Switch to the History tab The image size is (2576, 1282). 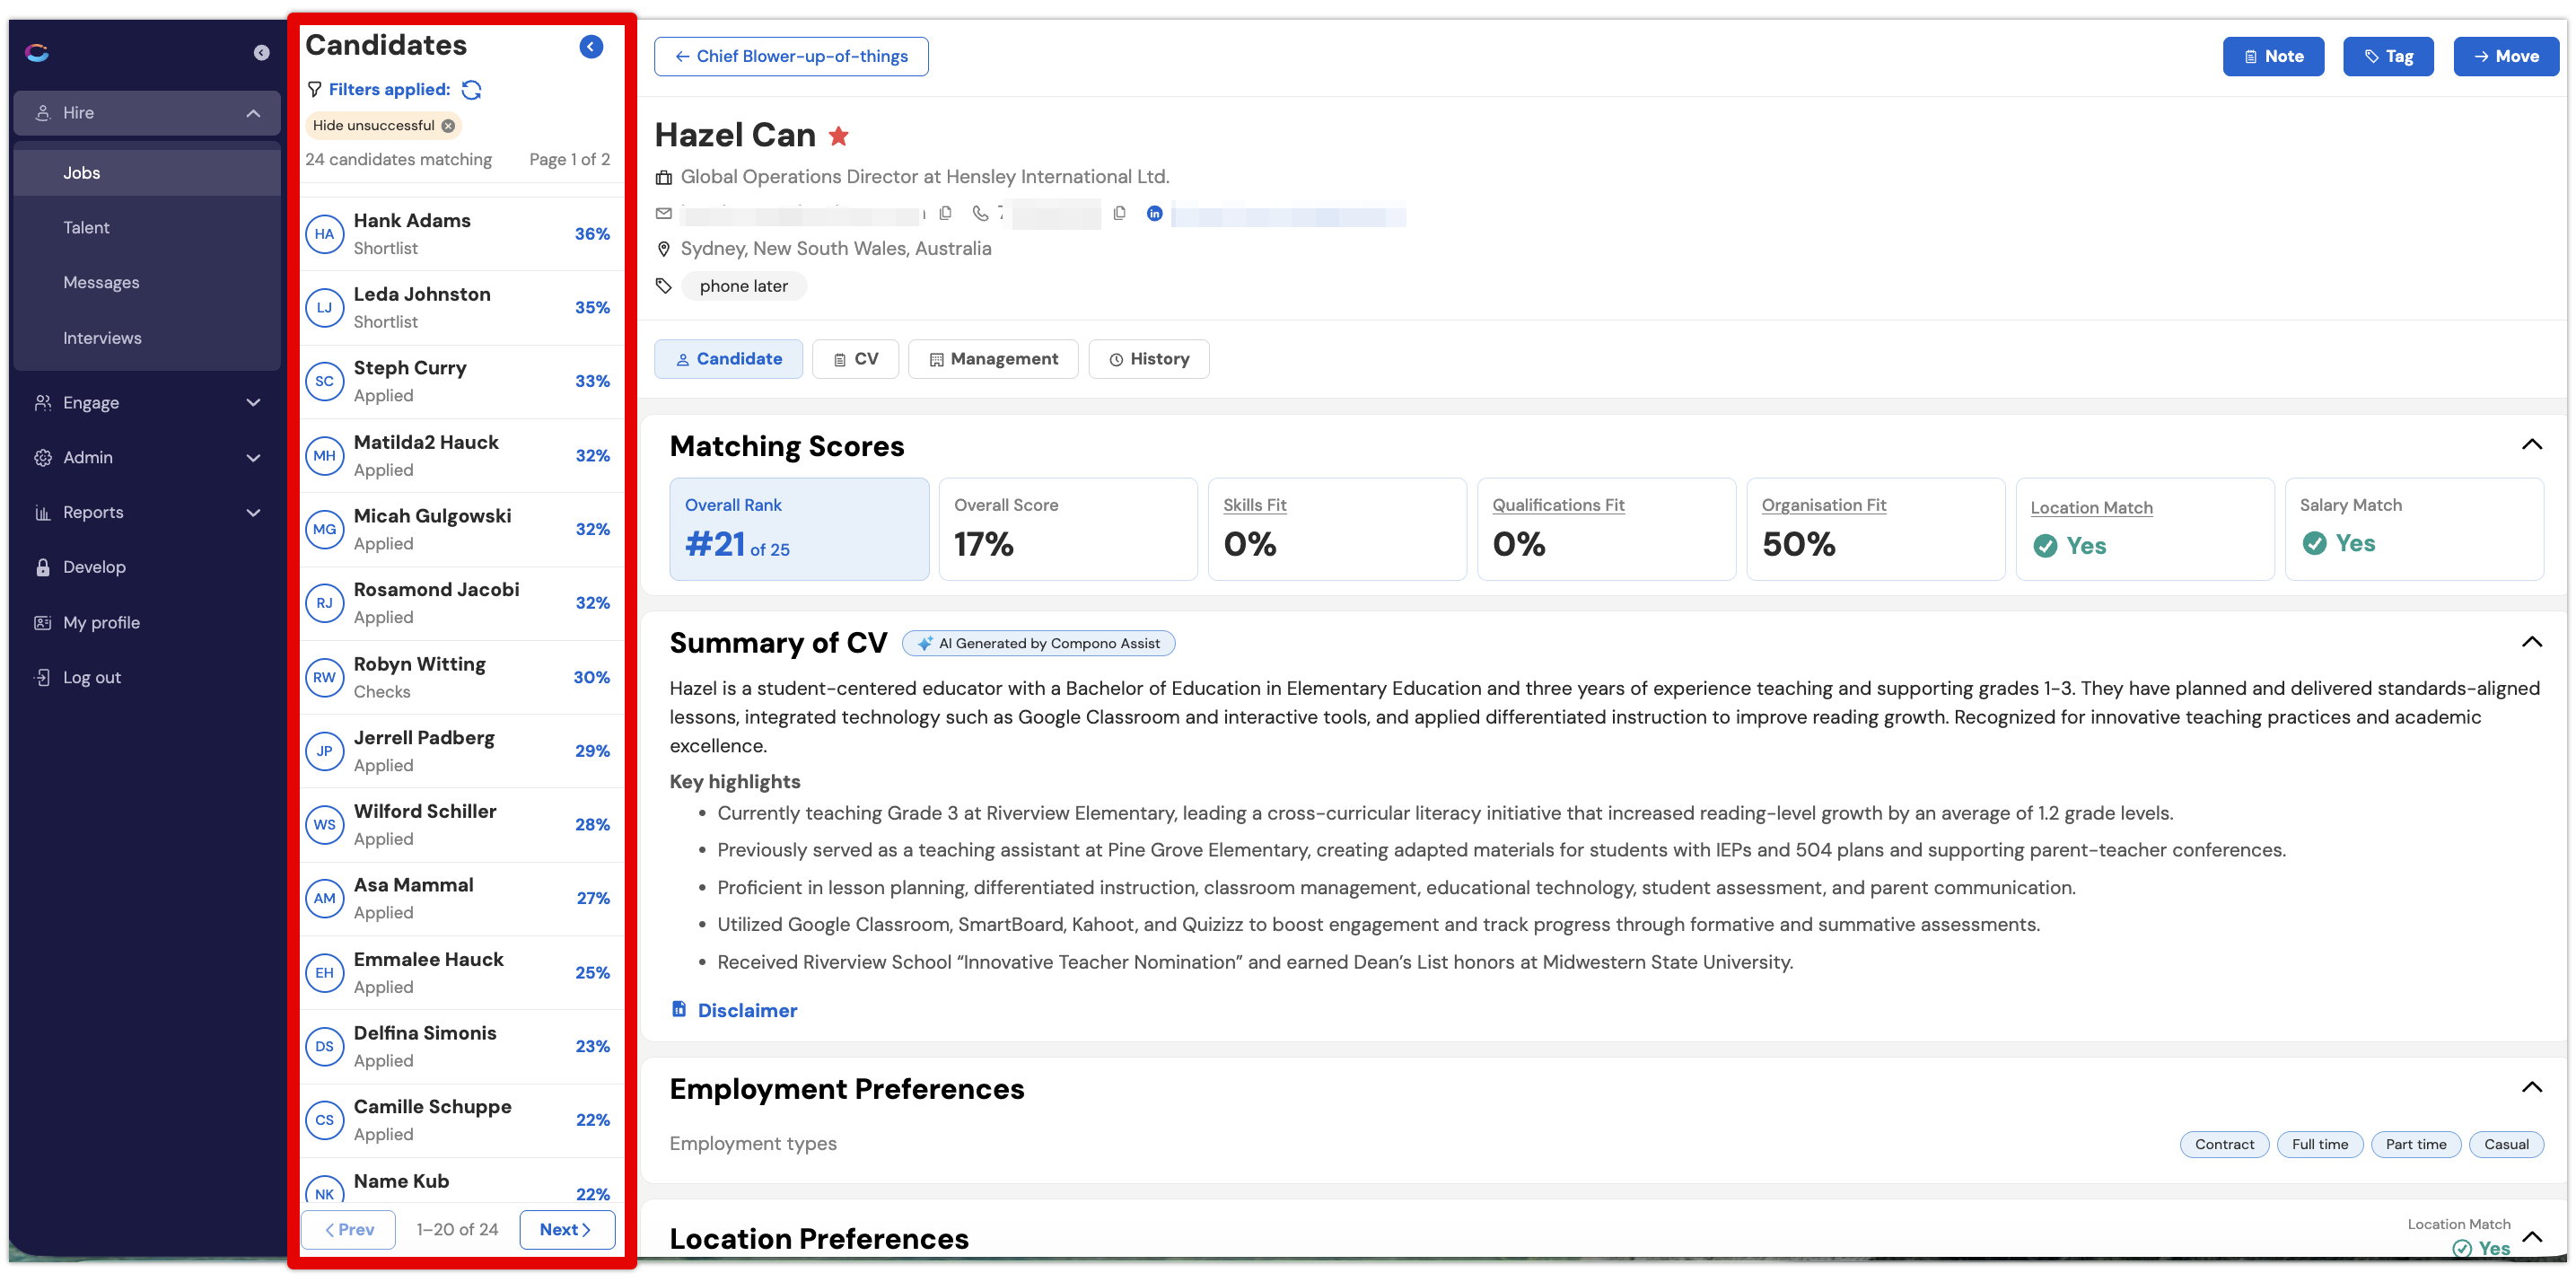click(x=1148, y=359)
